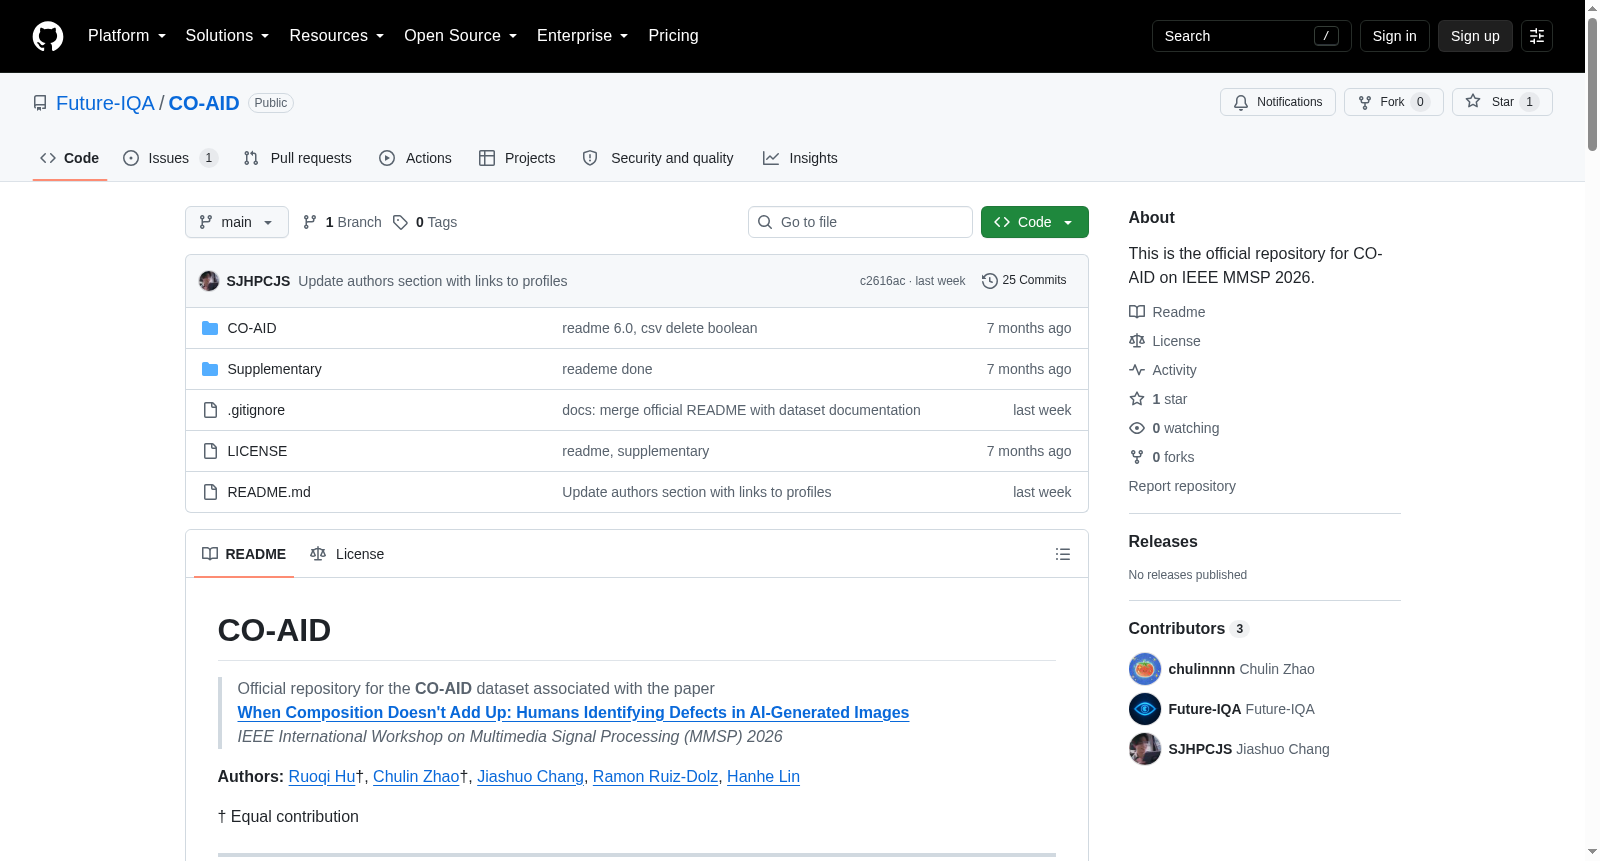Click the book icon next to Readme
The height and width of the screenshot is (861, 1600).
1137,312
